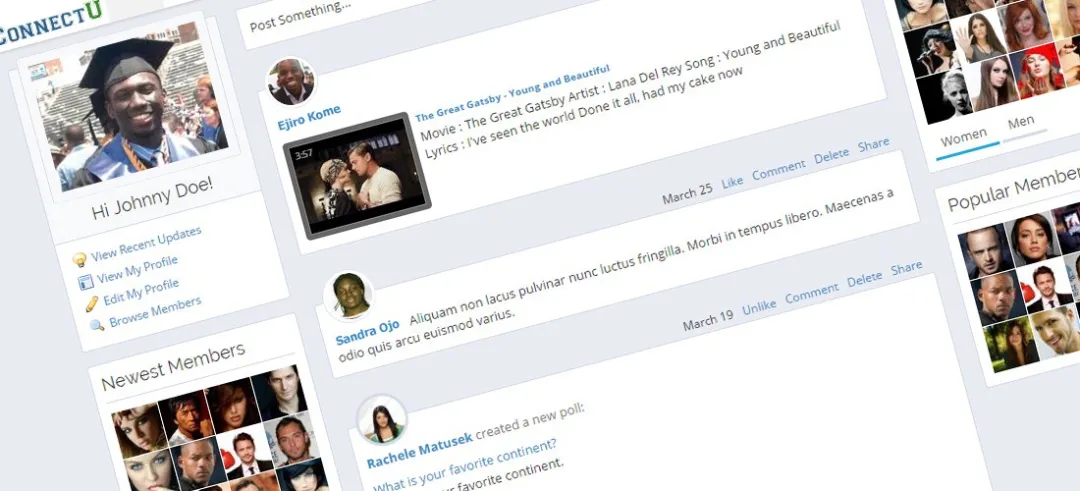Open the man with red boxing glove in Newest Members
1080x491 pixels.
[x=246, y=452]
